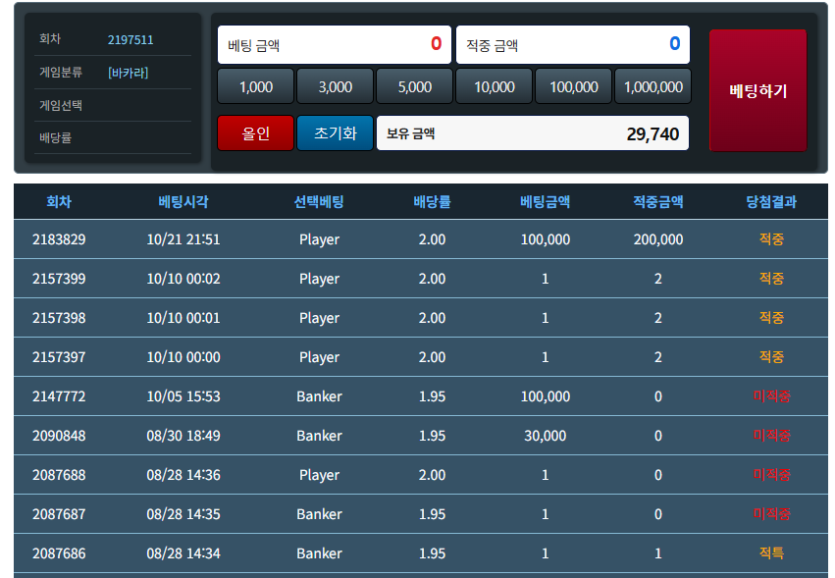Image resolution: width=835 pixels, height=578 pixels.
Task: Click the 미적중 result for round 2087688
Action: coord(771,475)
